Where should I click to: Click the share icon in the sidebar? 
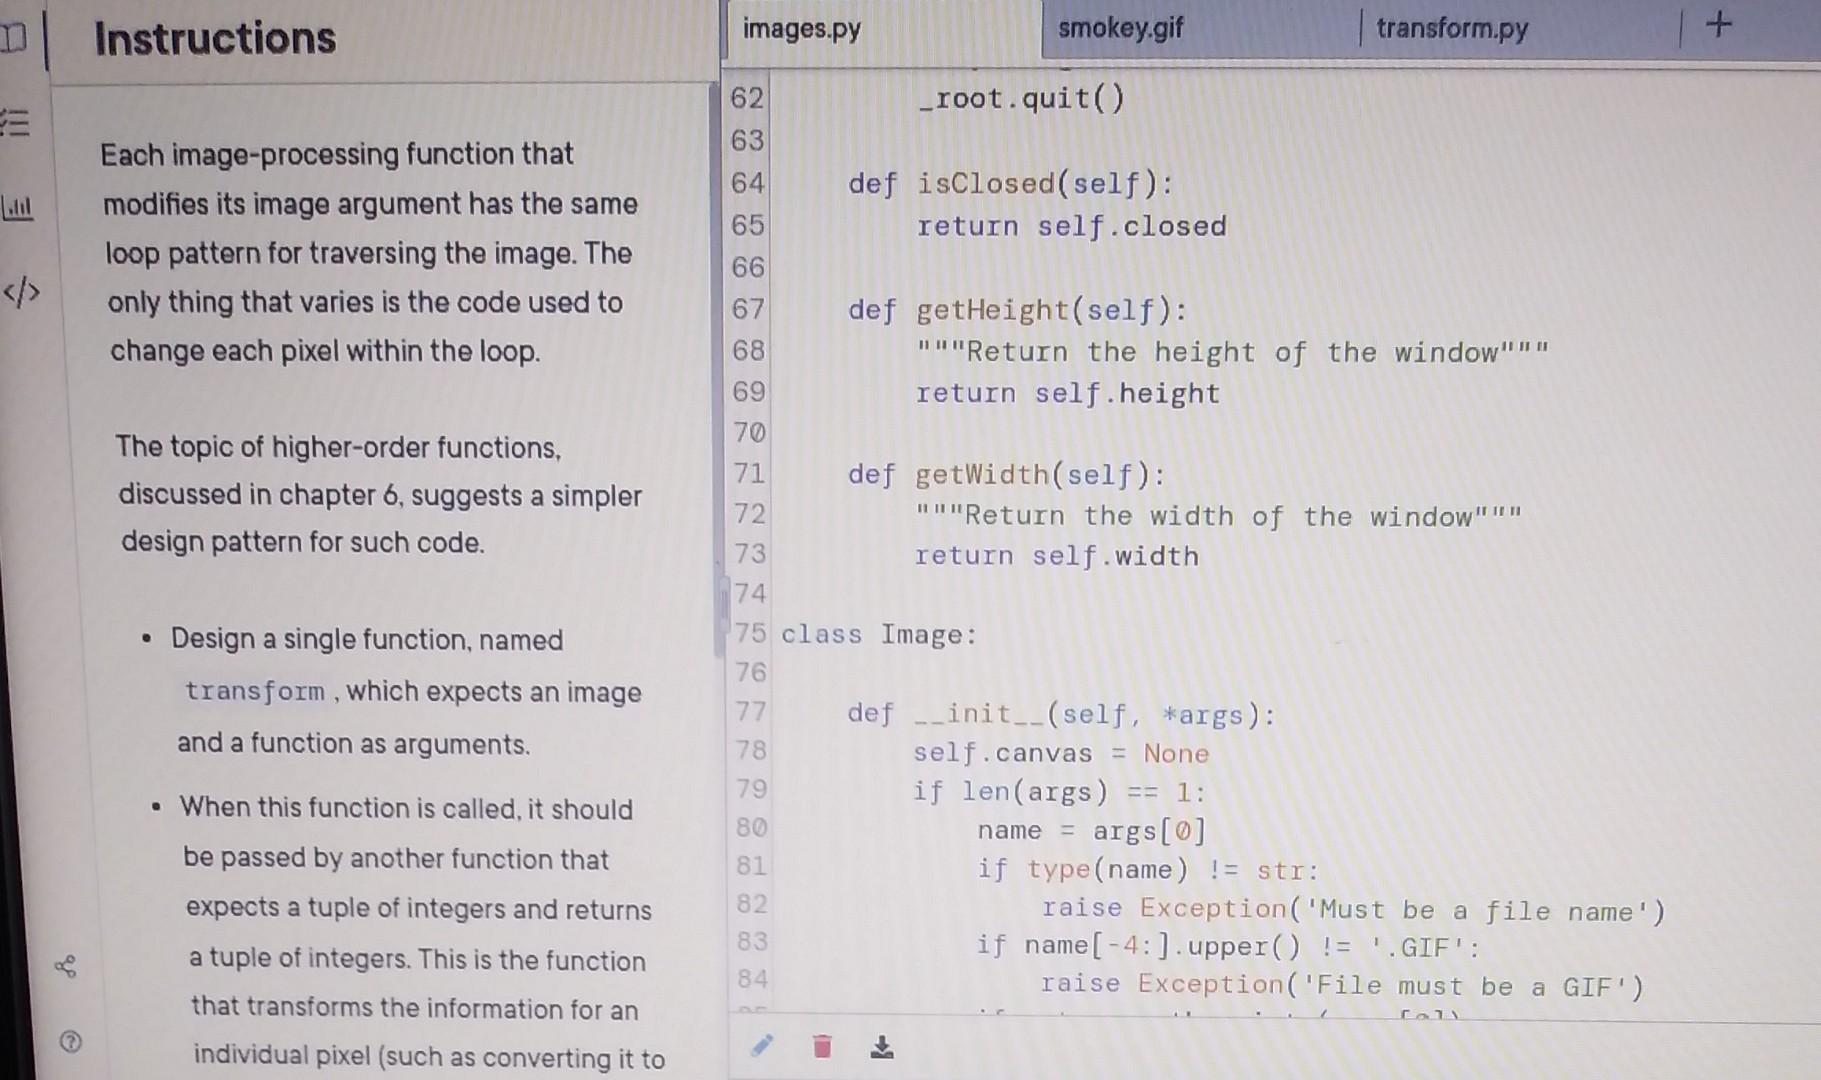tap(68, 966)
